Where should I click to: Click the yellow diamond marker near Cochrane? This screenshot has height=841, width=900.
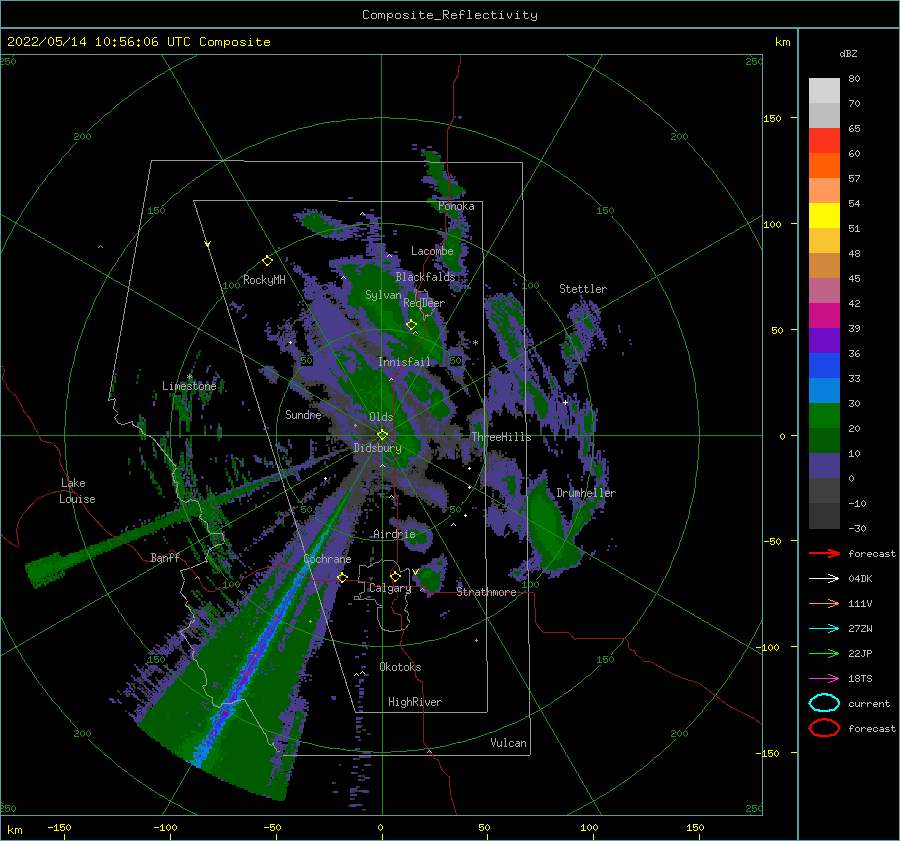pos(342,577)
